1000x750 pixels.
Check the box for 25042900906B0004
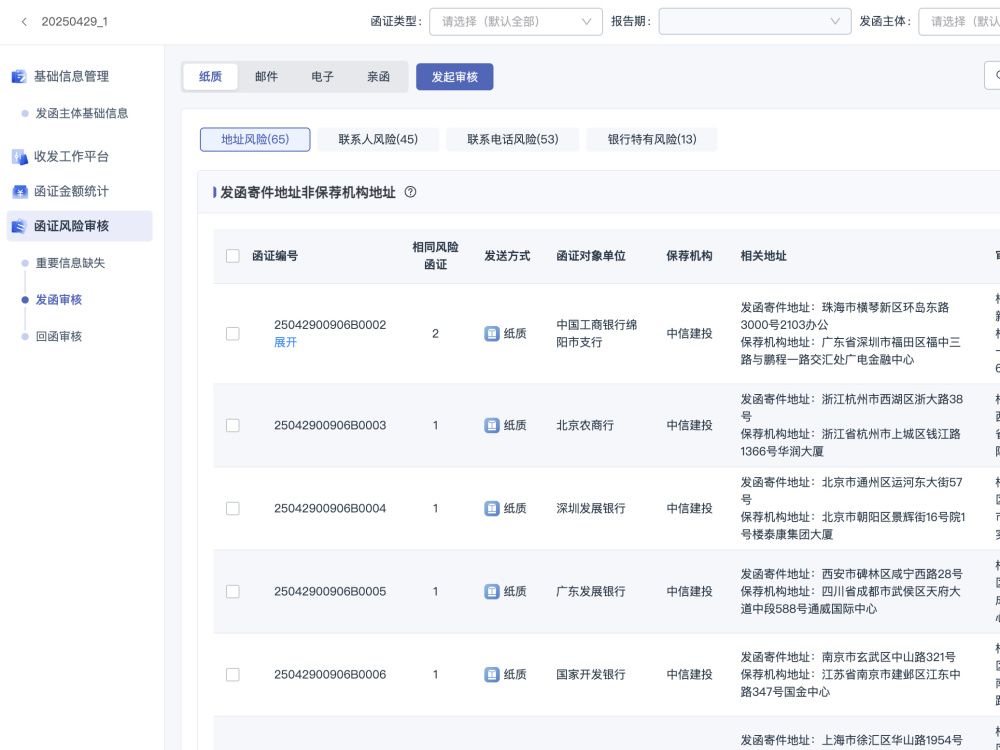click(233, 508)
